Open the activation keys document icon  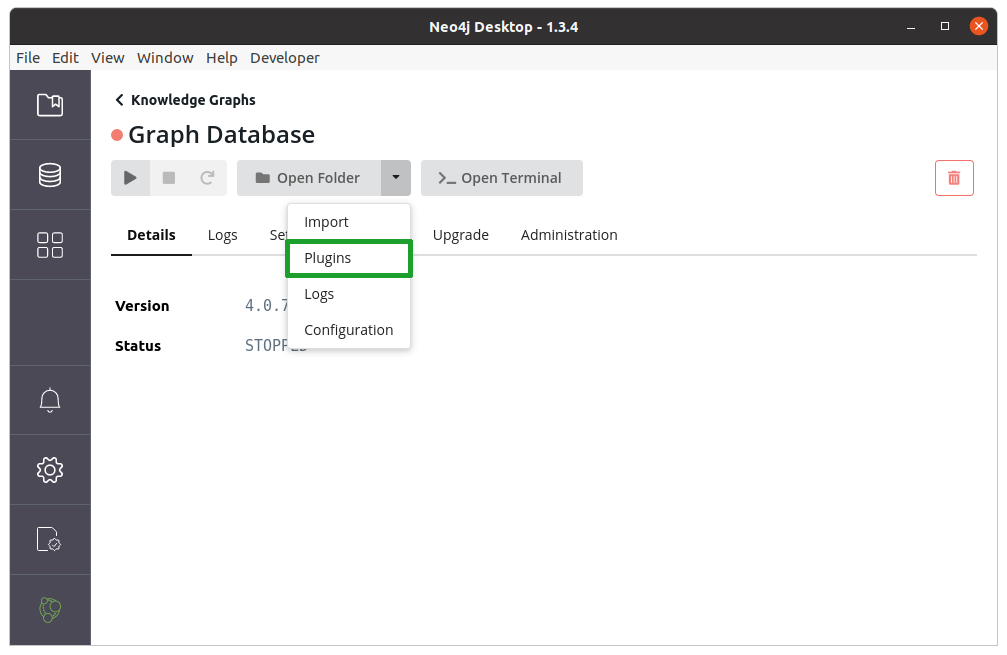pos(49,539)
